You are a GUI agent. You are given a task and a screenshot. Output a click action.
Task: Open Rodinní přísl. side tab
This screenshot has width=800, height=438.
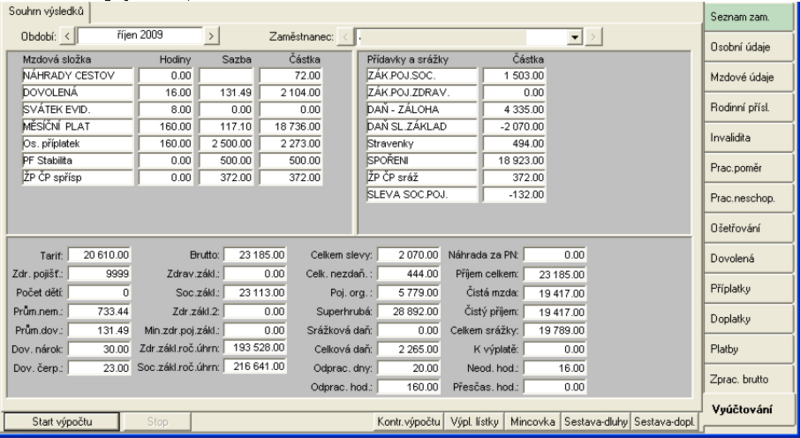[x=749, y=108]
